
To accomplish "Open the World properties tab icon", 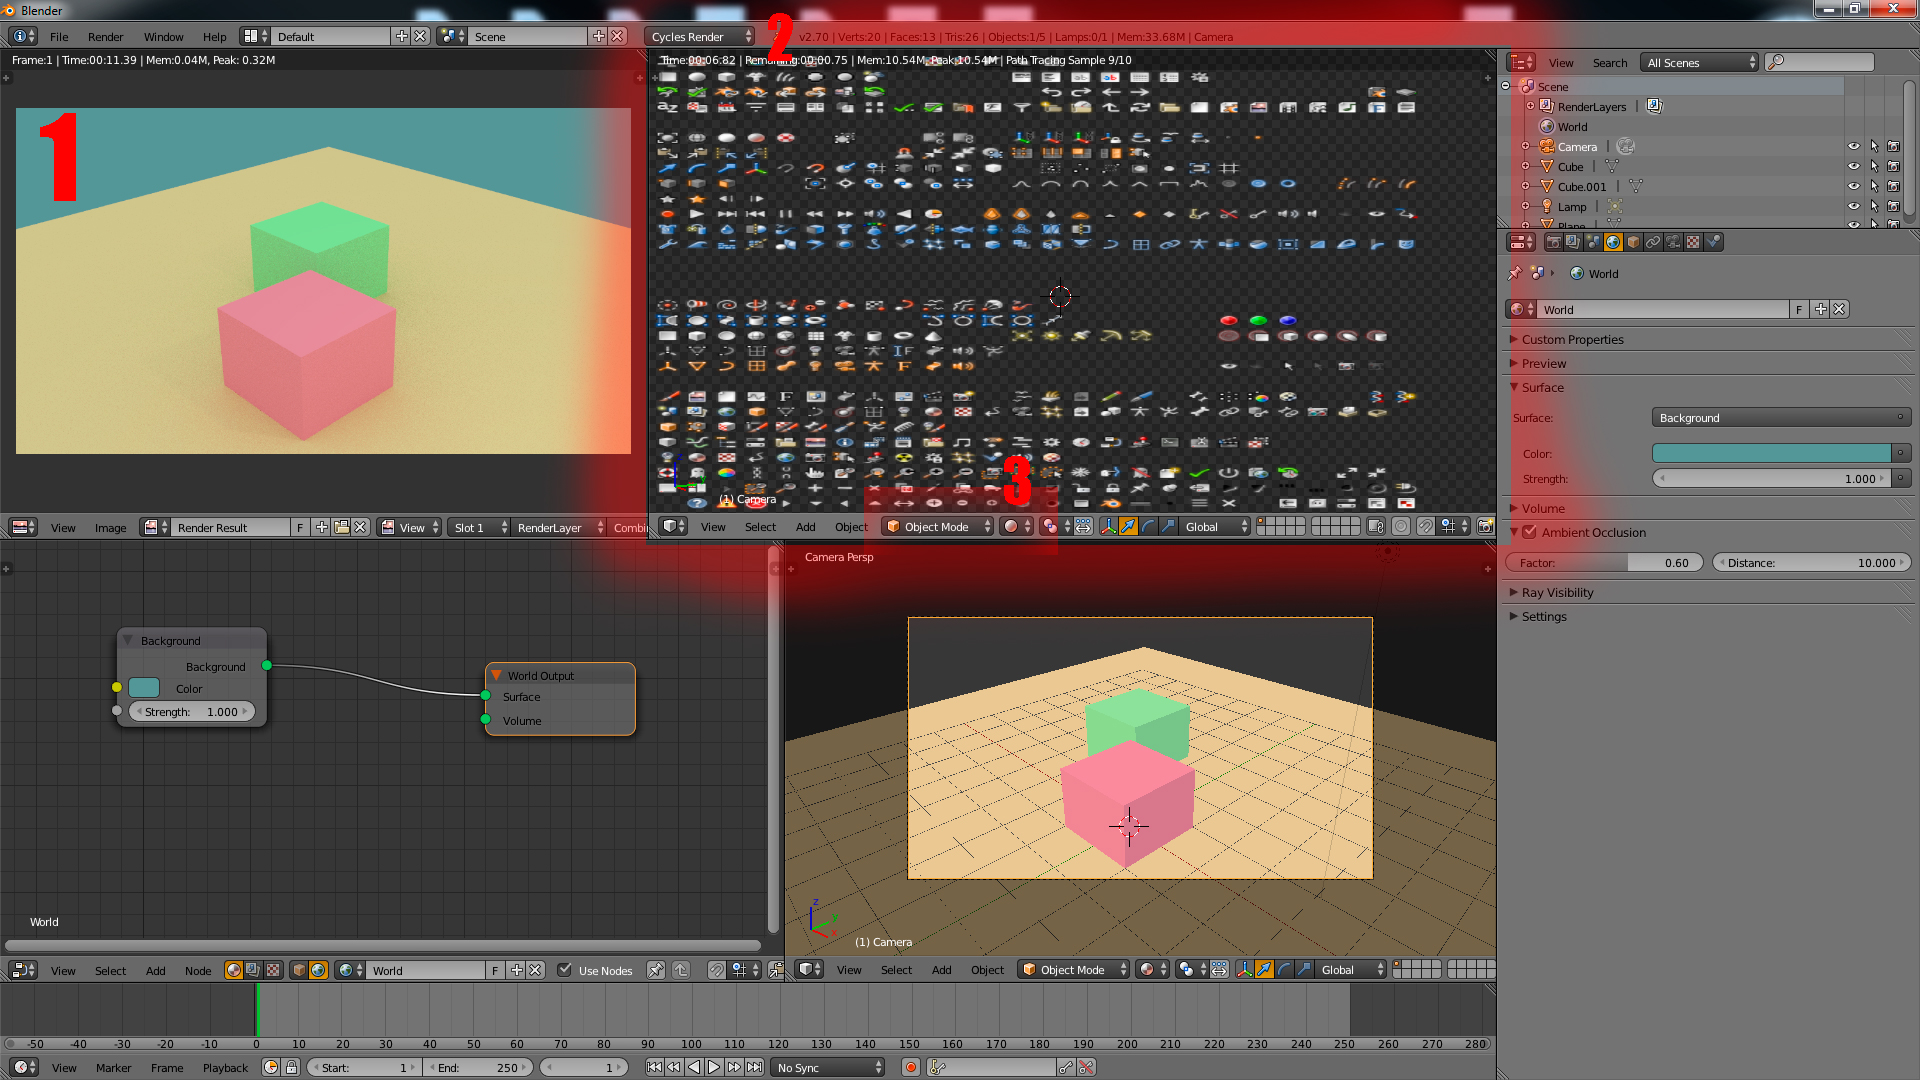I will tap(1613, 242).
